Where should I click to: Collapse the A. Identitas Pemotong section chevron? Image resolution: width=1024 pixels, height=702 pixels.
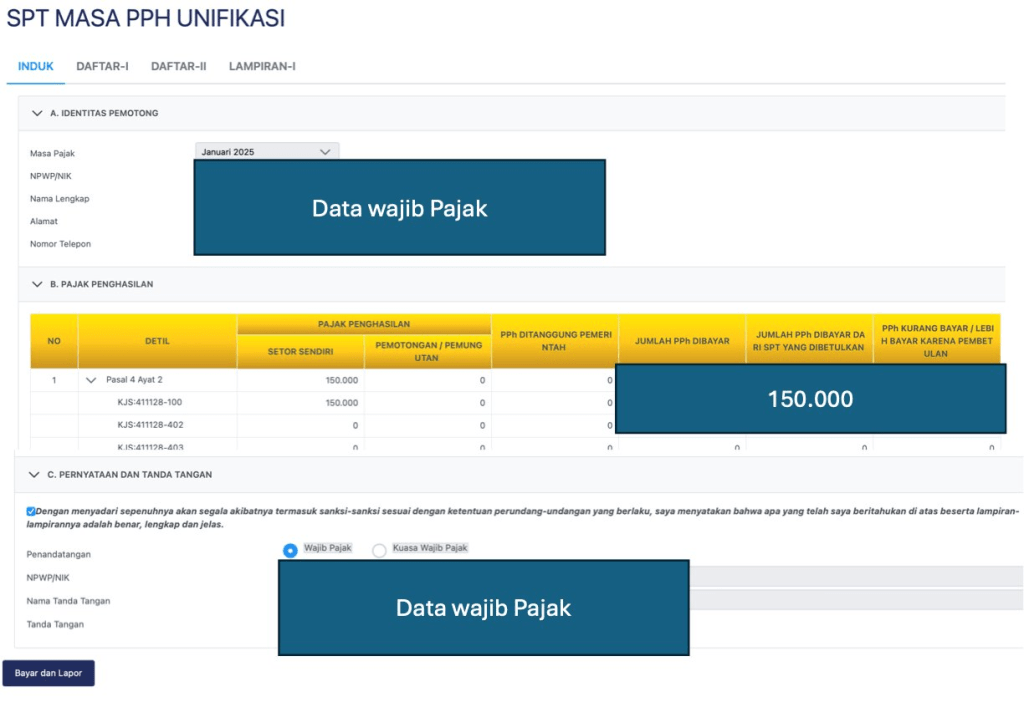[38, 113]
